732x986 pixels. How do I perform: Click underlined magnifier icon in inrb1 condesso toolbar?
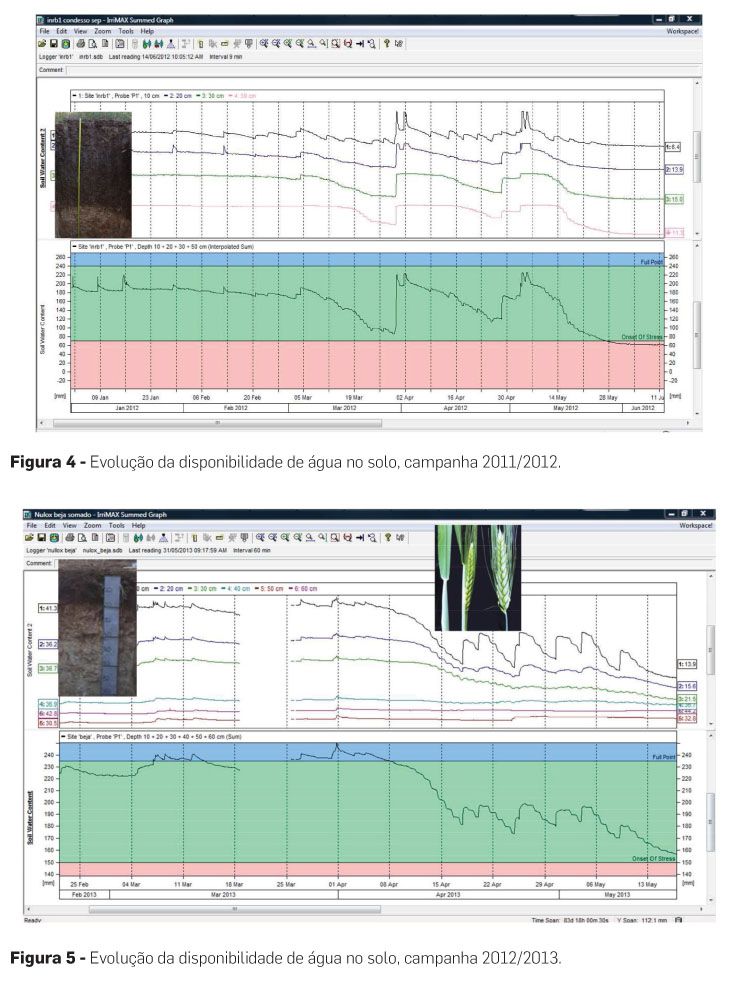[311, 44]
